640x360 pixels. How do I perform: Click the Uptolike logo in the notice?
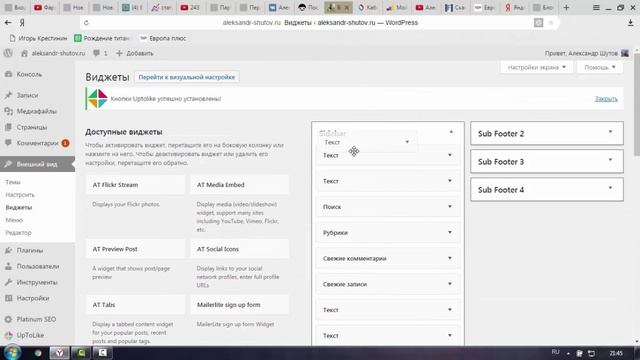pos(98,99)
